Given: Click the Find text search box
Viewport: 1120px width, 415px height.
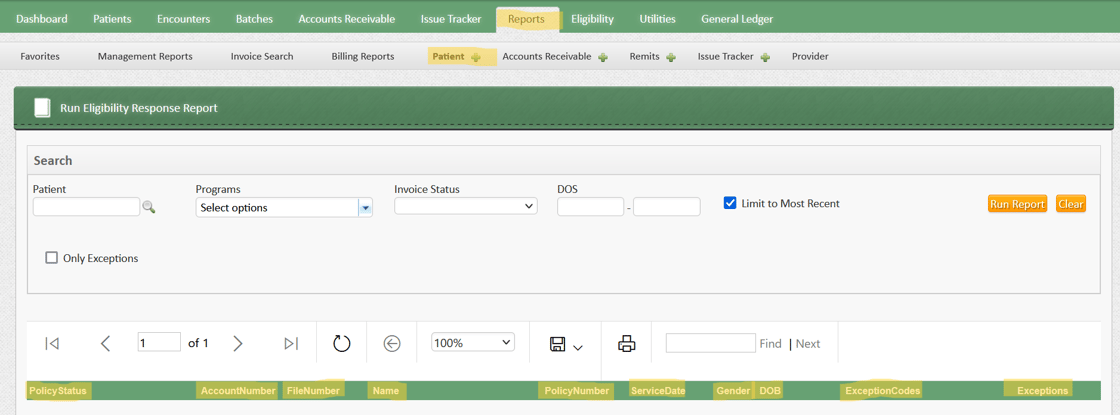Looking at the screenshot, I should 711,343.
